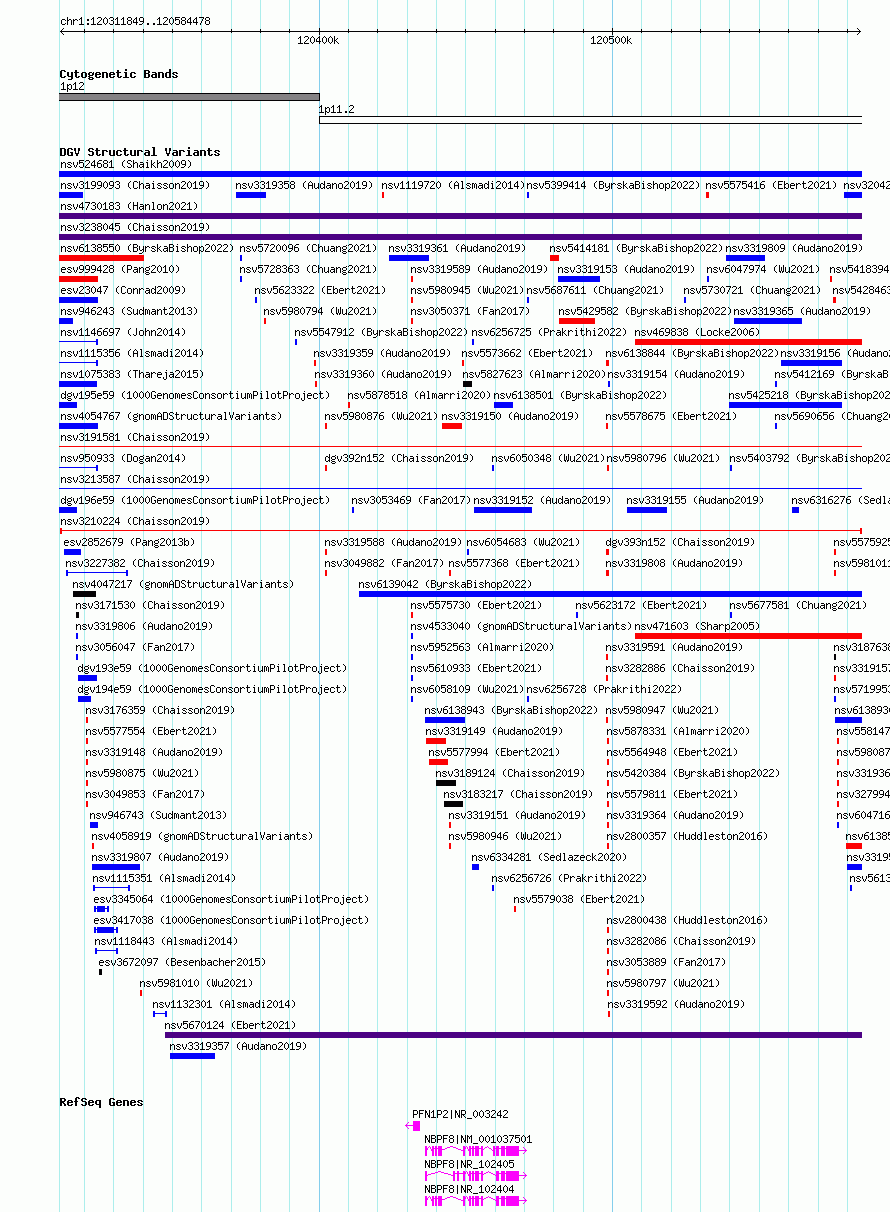The image size is (890, 1212).
Task: Open variant nsv4730183 (Hanlon2021)
Action: (x=129, y=206)
